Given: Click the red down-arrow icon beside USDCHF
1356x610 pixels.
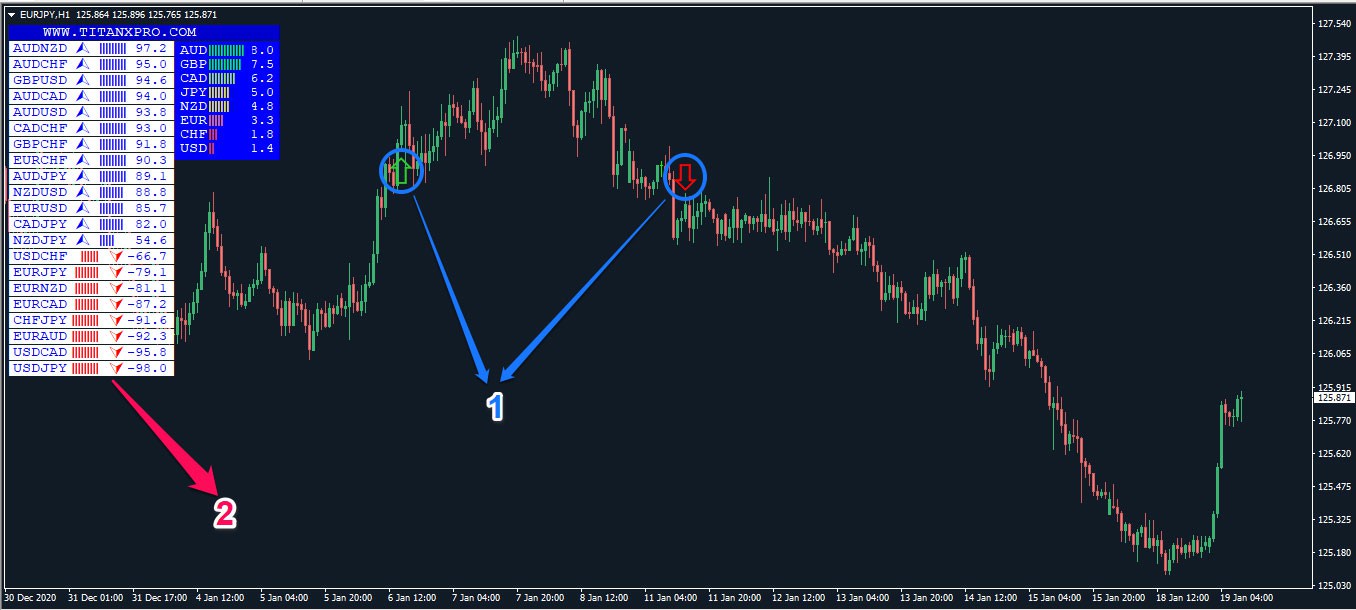Looking at the screenshot, I should coord(117,256).
